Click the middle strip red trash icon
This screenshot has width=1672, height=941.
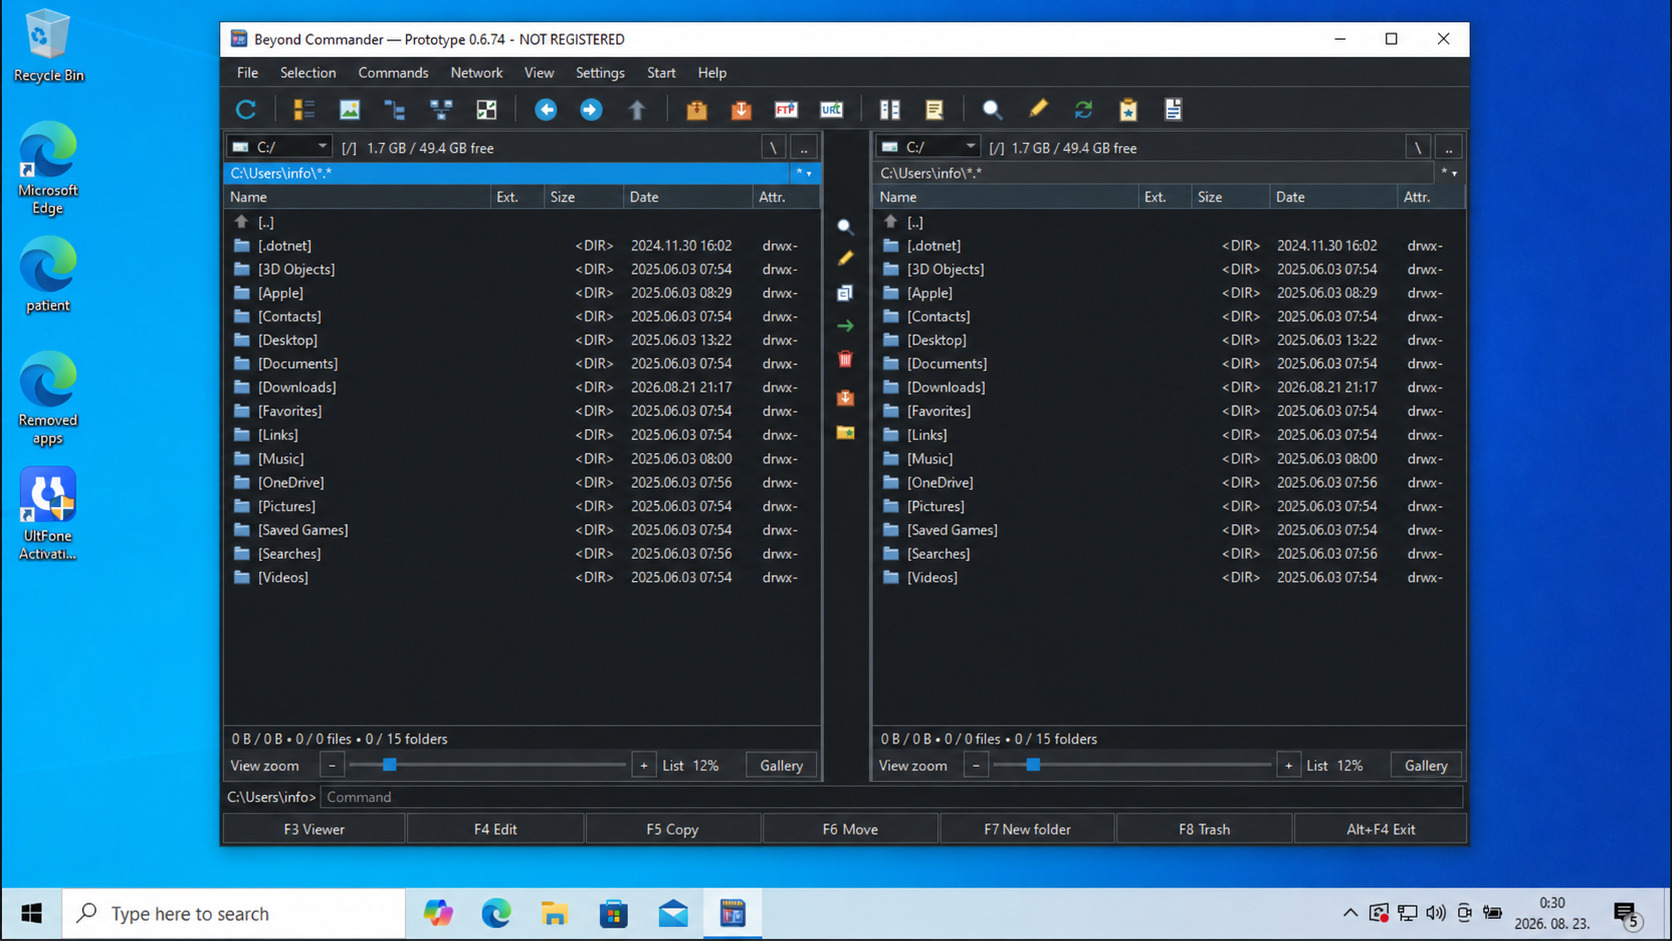tap(845, 359)
